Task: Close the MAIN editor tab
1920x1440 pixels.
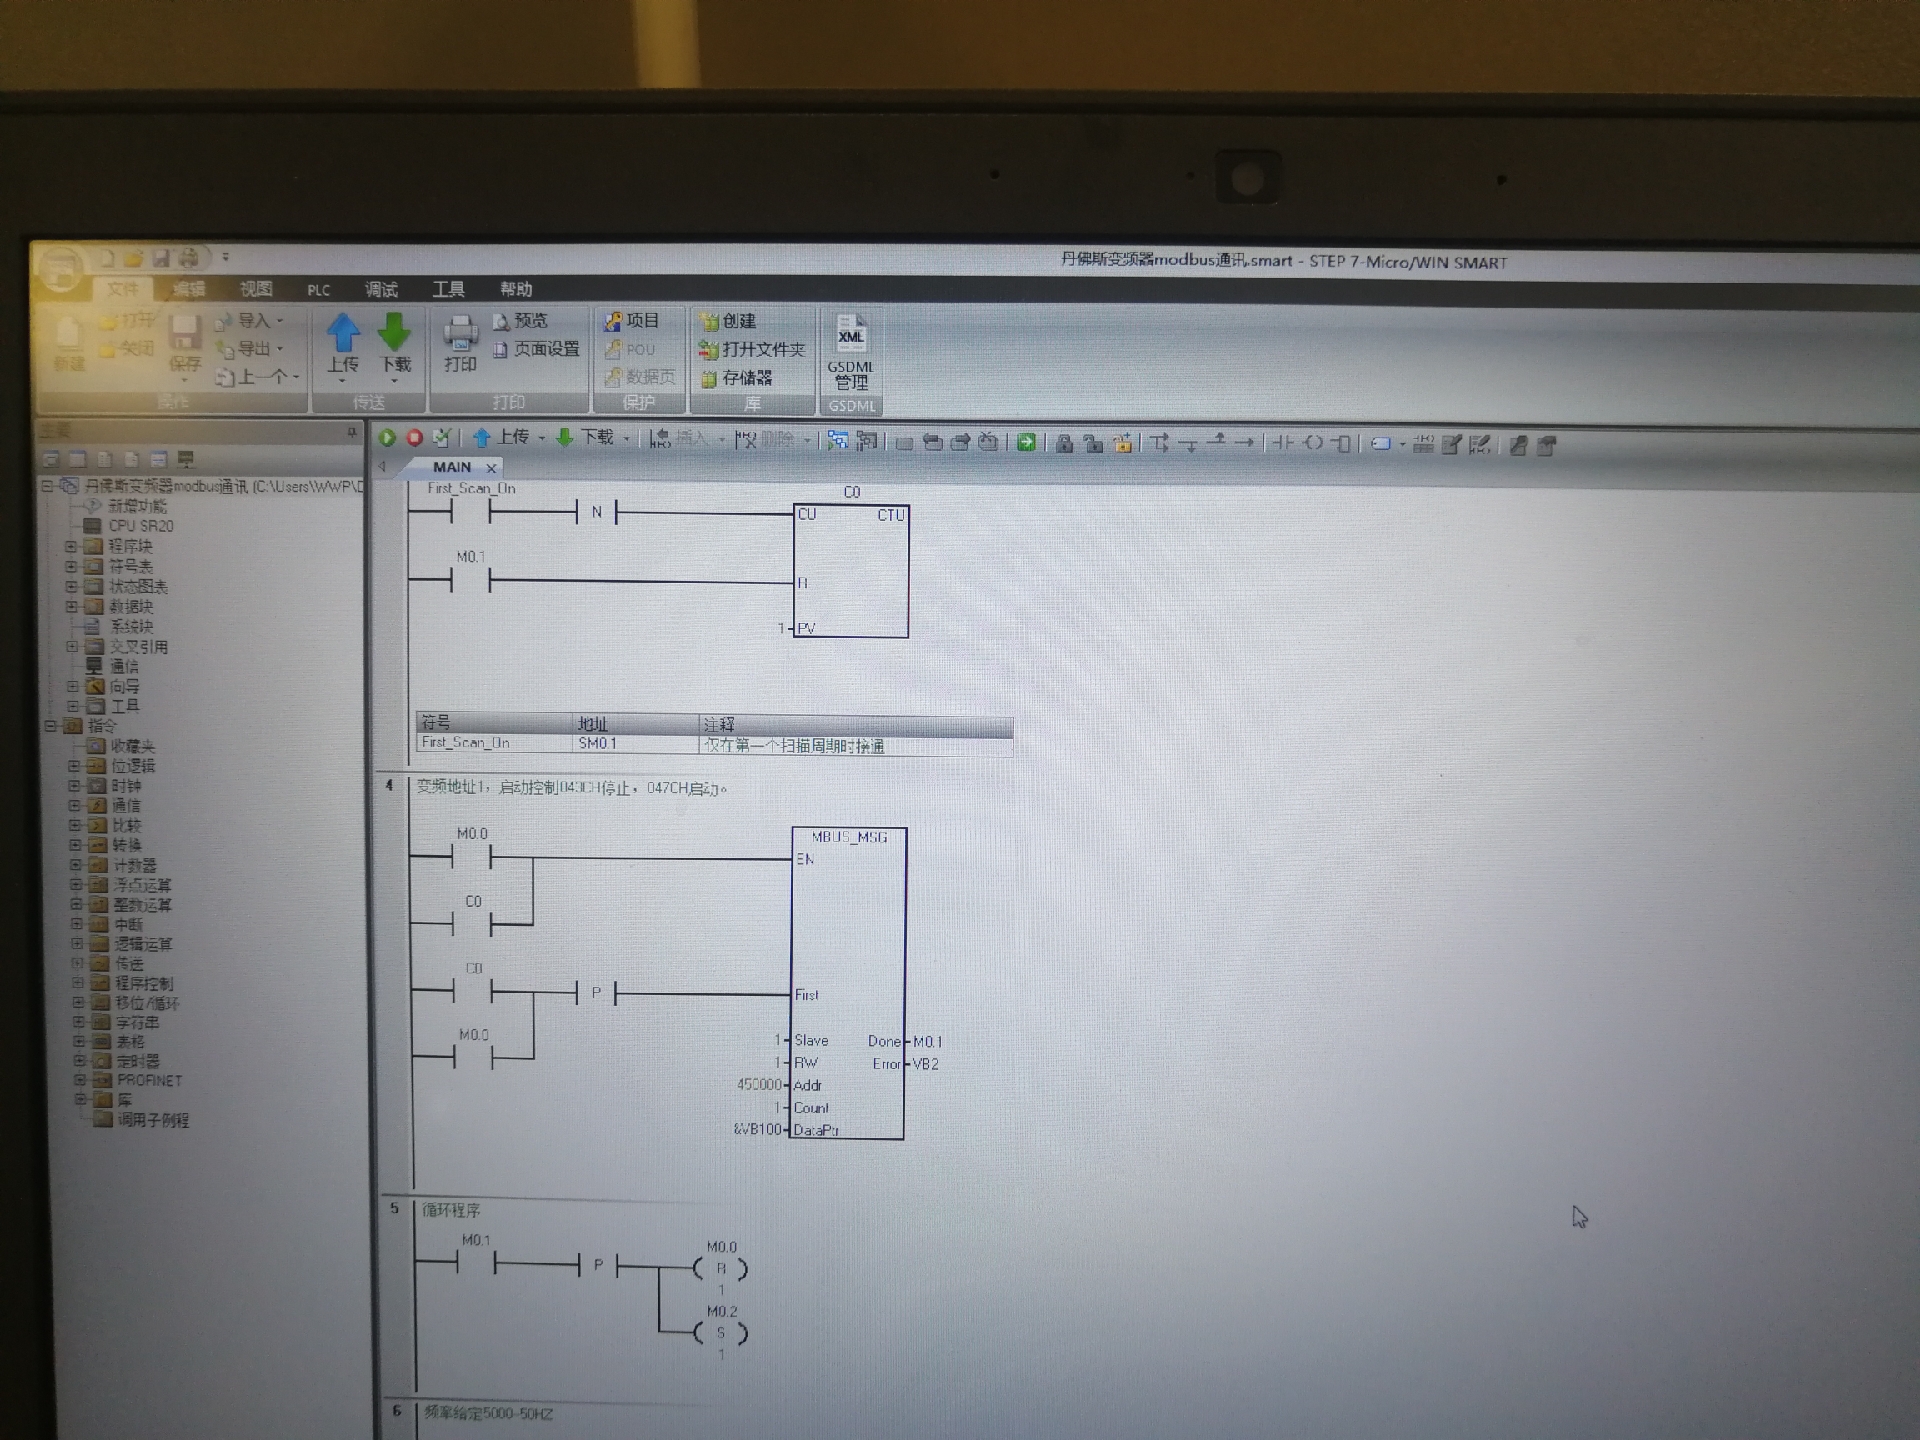Action: click(x=491, y=468)
